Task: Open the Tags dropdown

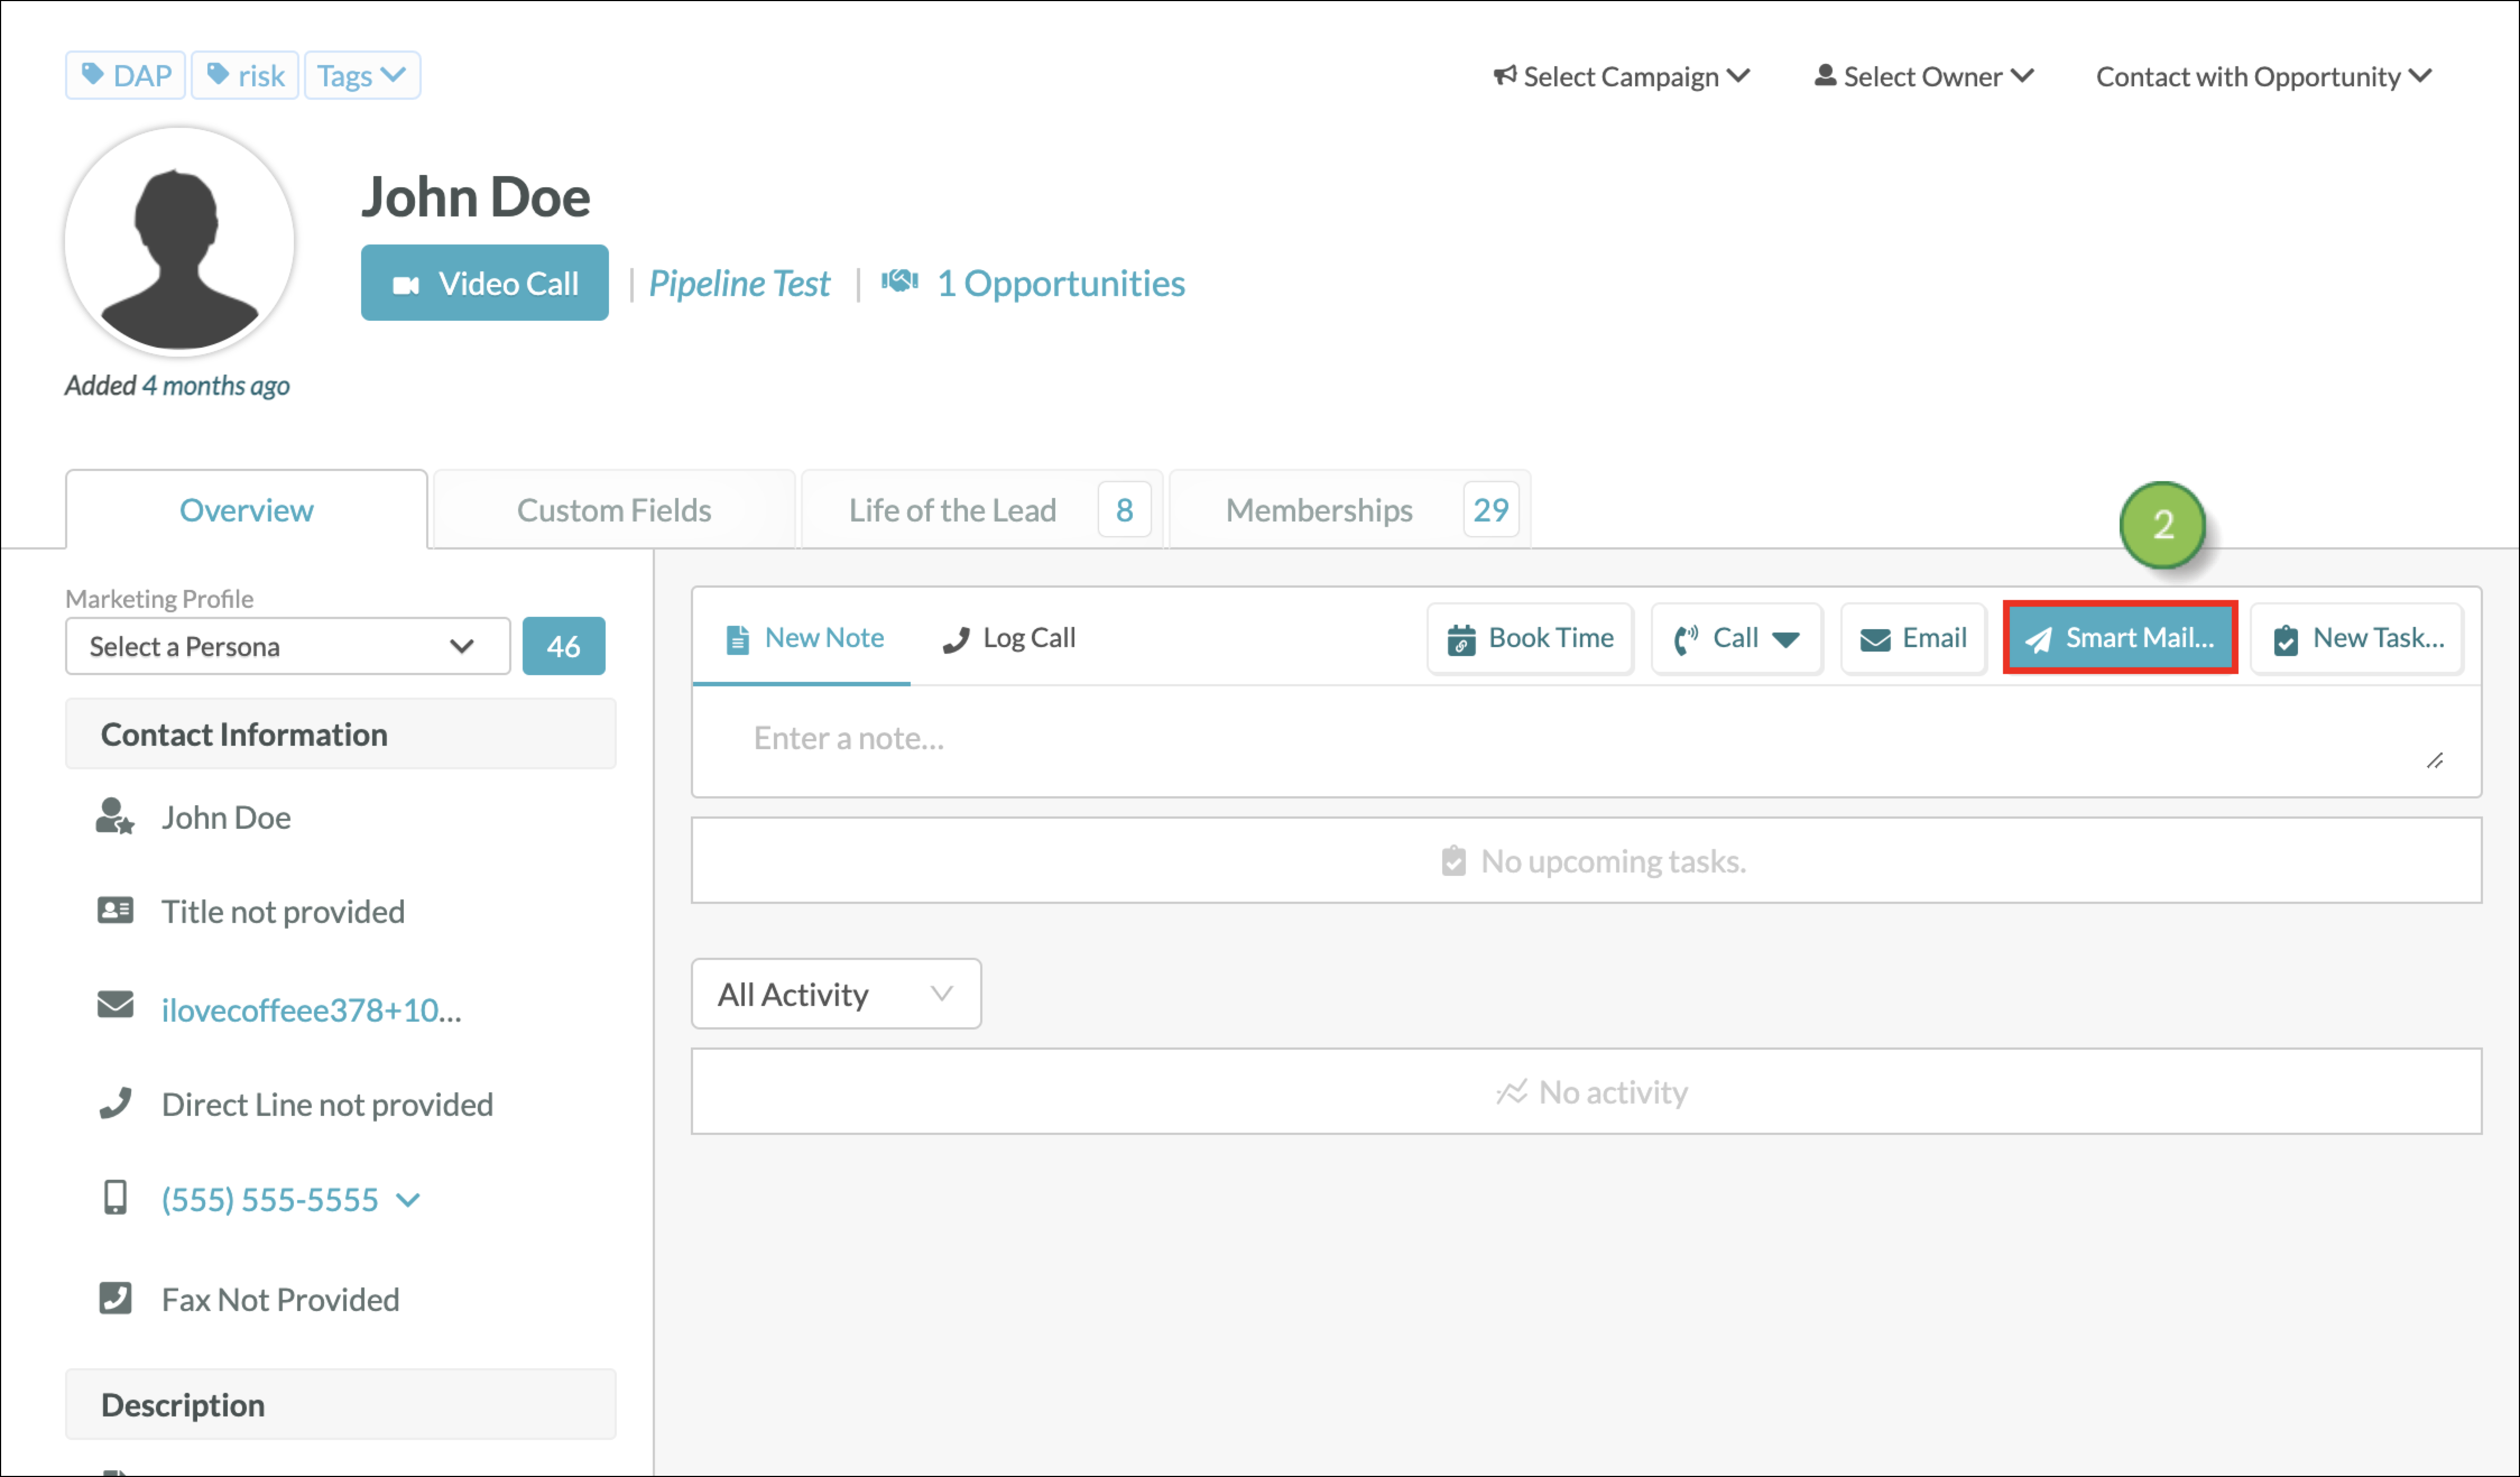Action: coord(362,76)
